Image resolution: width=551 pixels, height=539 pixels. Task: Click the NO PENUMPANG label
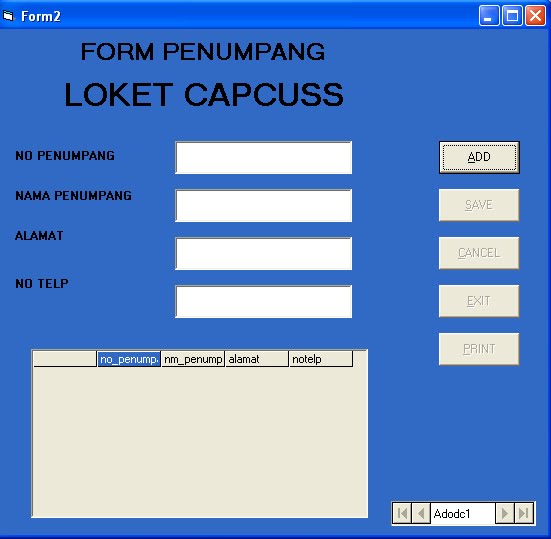[x=65, y=156]
